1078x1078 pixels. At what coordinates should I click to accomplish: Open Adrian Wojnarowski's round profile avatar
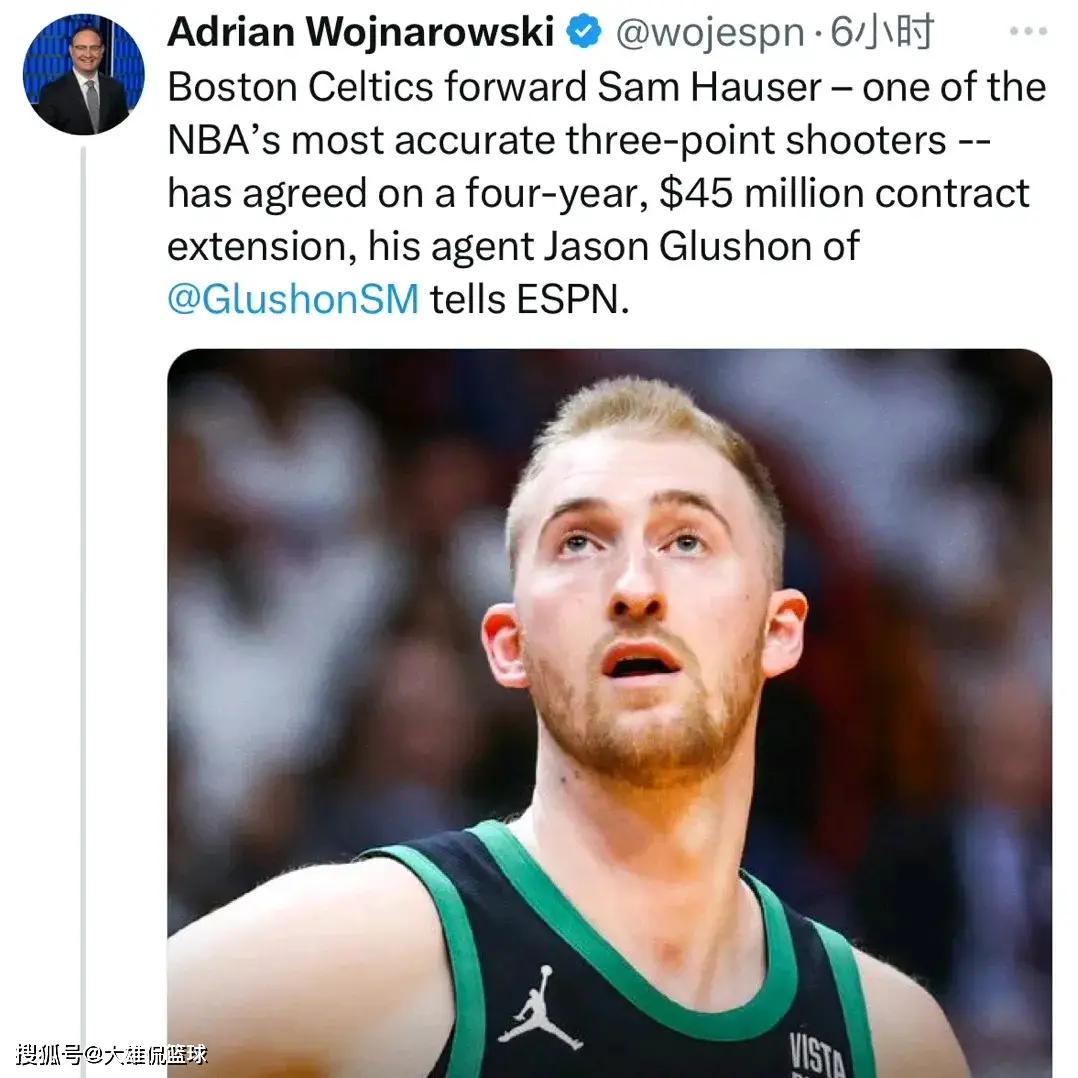tap(83, 74)
